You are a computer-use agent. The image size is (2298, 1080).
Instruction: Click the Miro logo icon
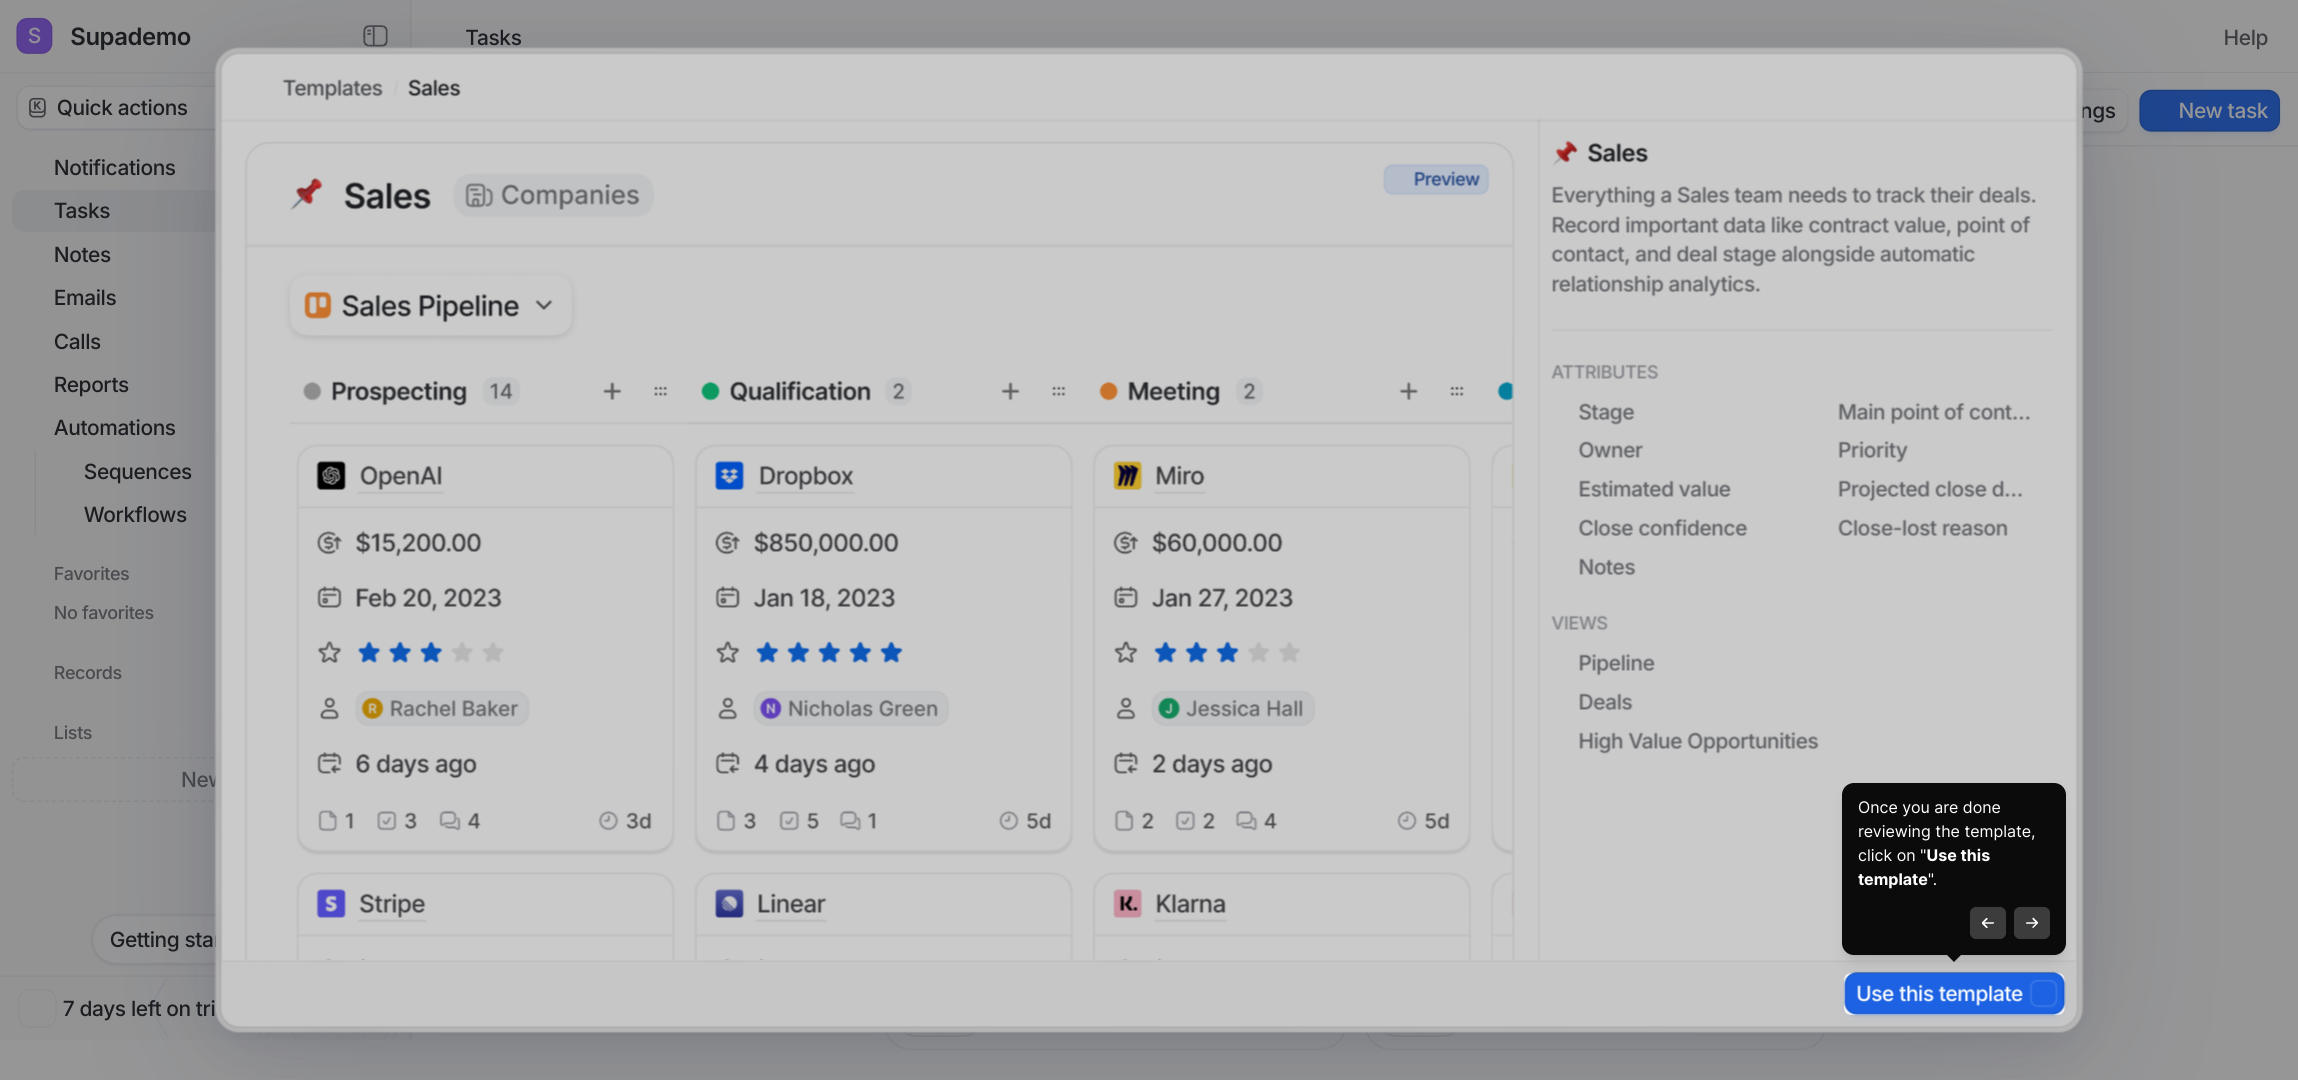pyautogui.click(x=1127, y=476)
